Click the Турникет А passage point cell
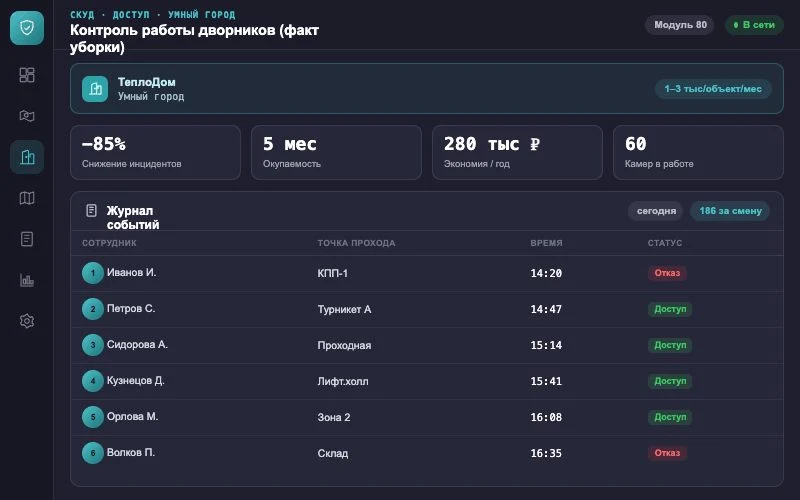This screenshot has width=800, height=500. click(x=344, y=309)
